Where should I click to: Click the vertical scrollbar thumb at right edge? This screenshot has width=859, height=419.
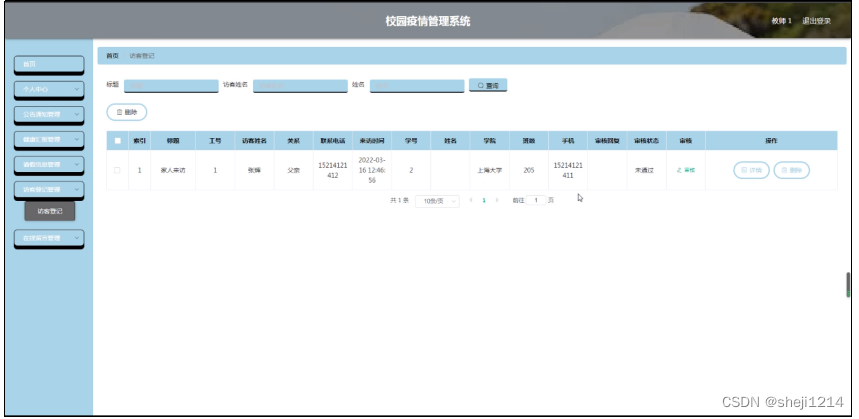[x=848, y=284]
